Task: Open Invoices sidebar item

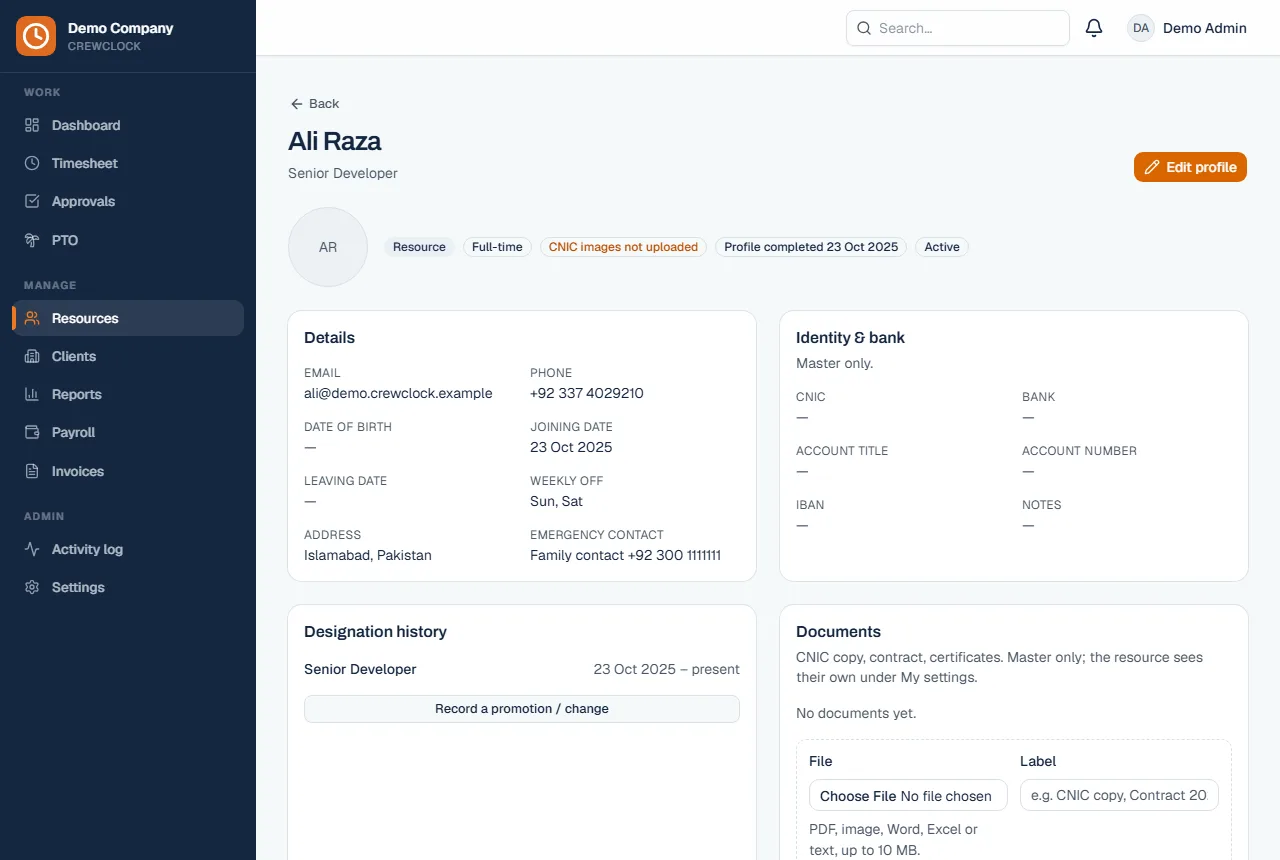Action: pos(128,471)
